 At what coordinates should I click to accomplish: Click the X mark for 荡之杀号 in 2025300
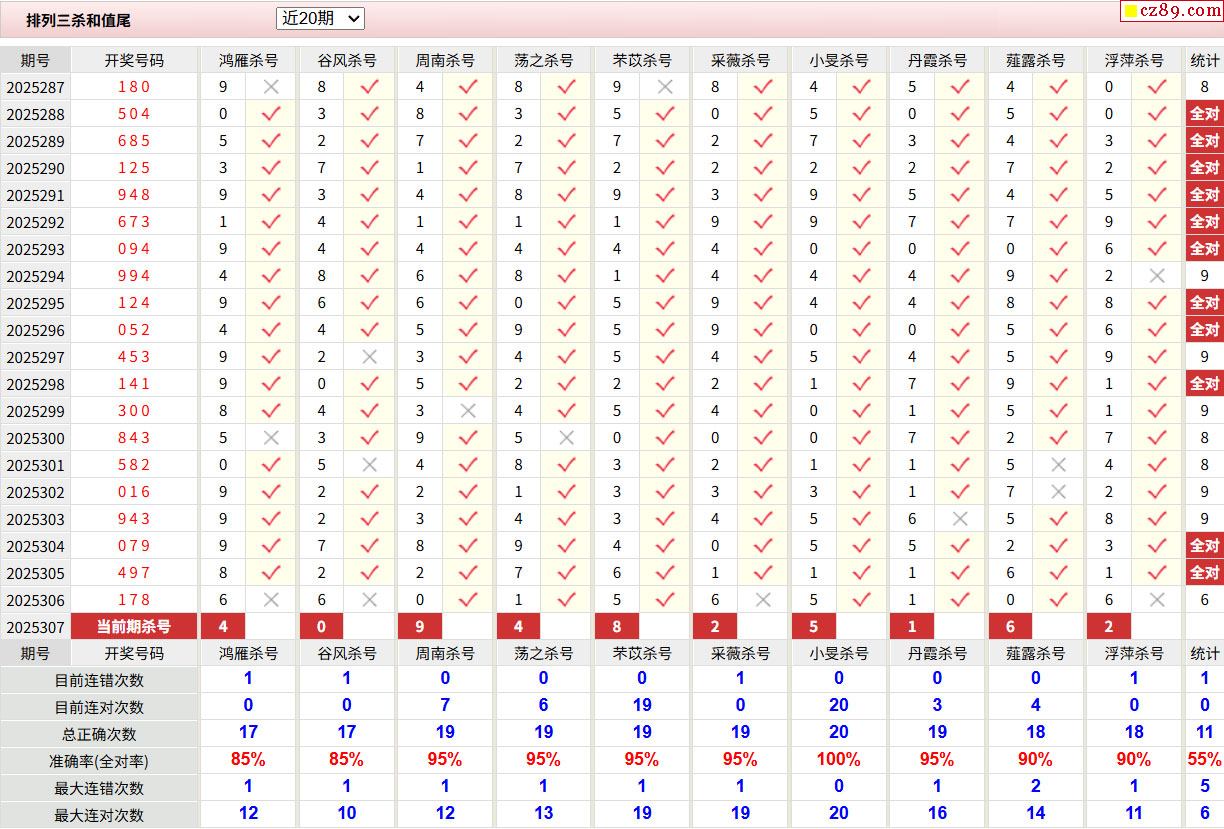tap(567, 438)
